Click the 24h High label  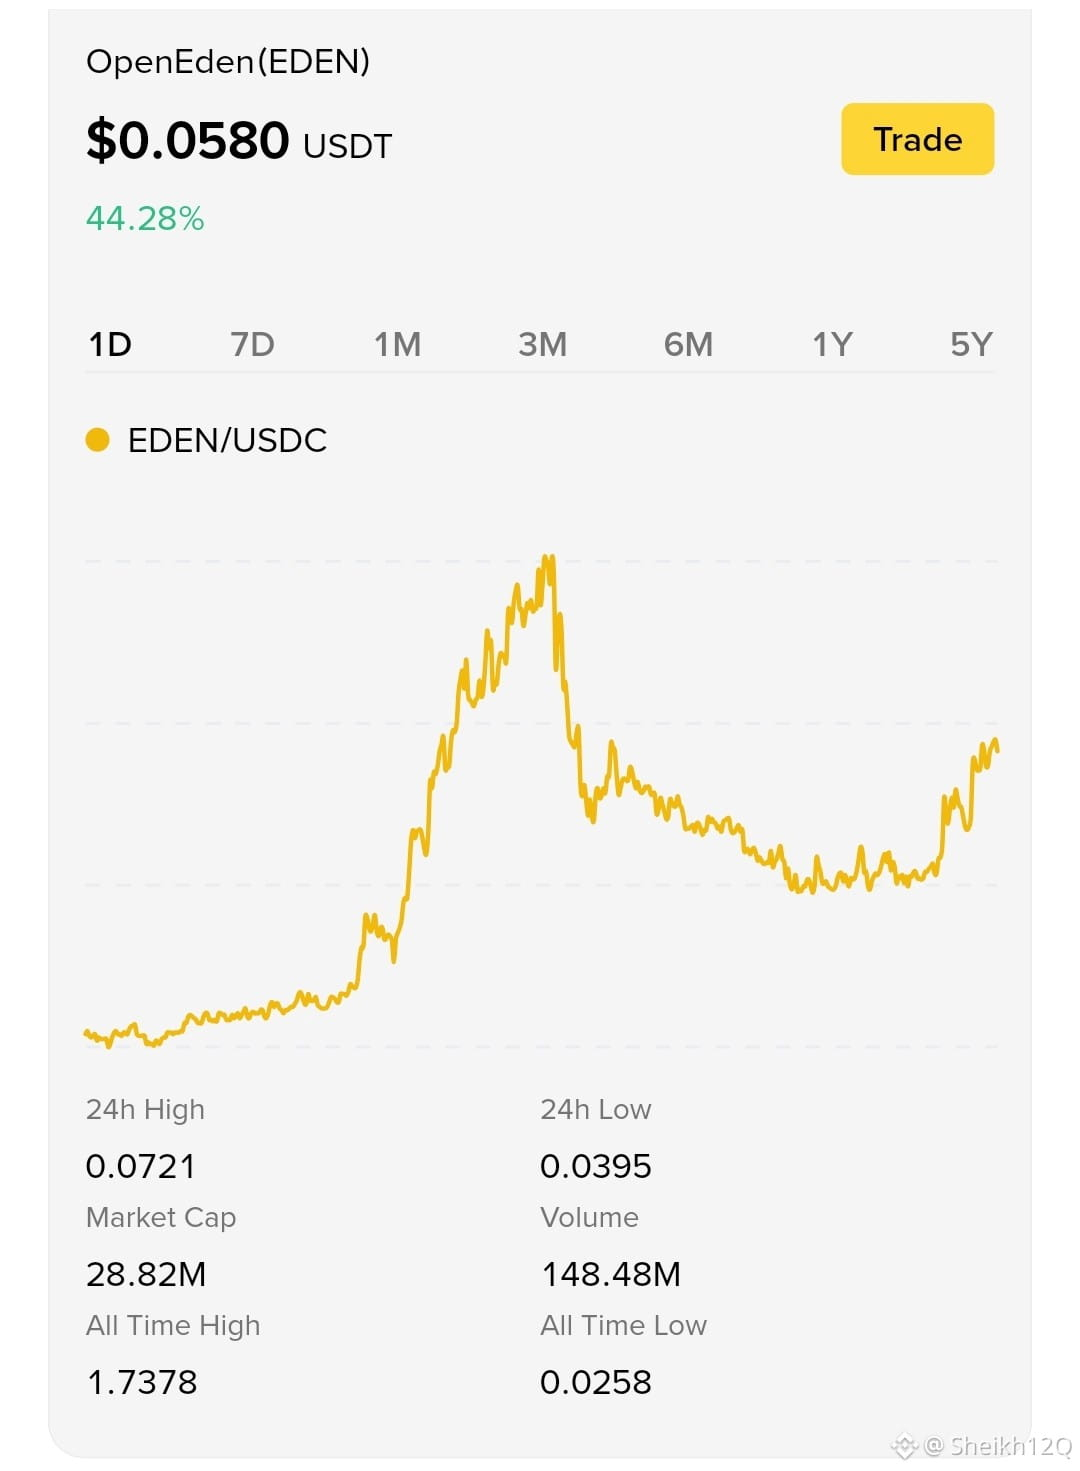click(x=145, y=1109)
